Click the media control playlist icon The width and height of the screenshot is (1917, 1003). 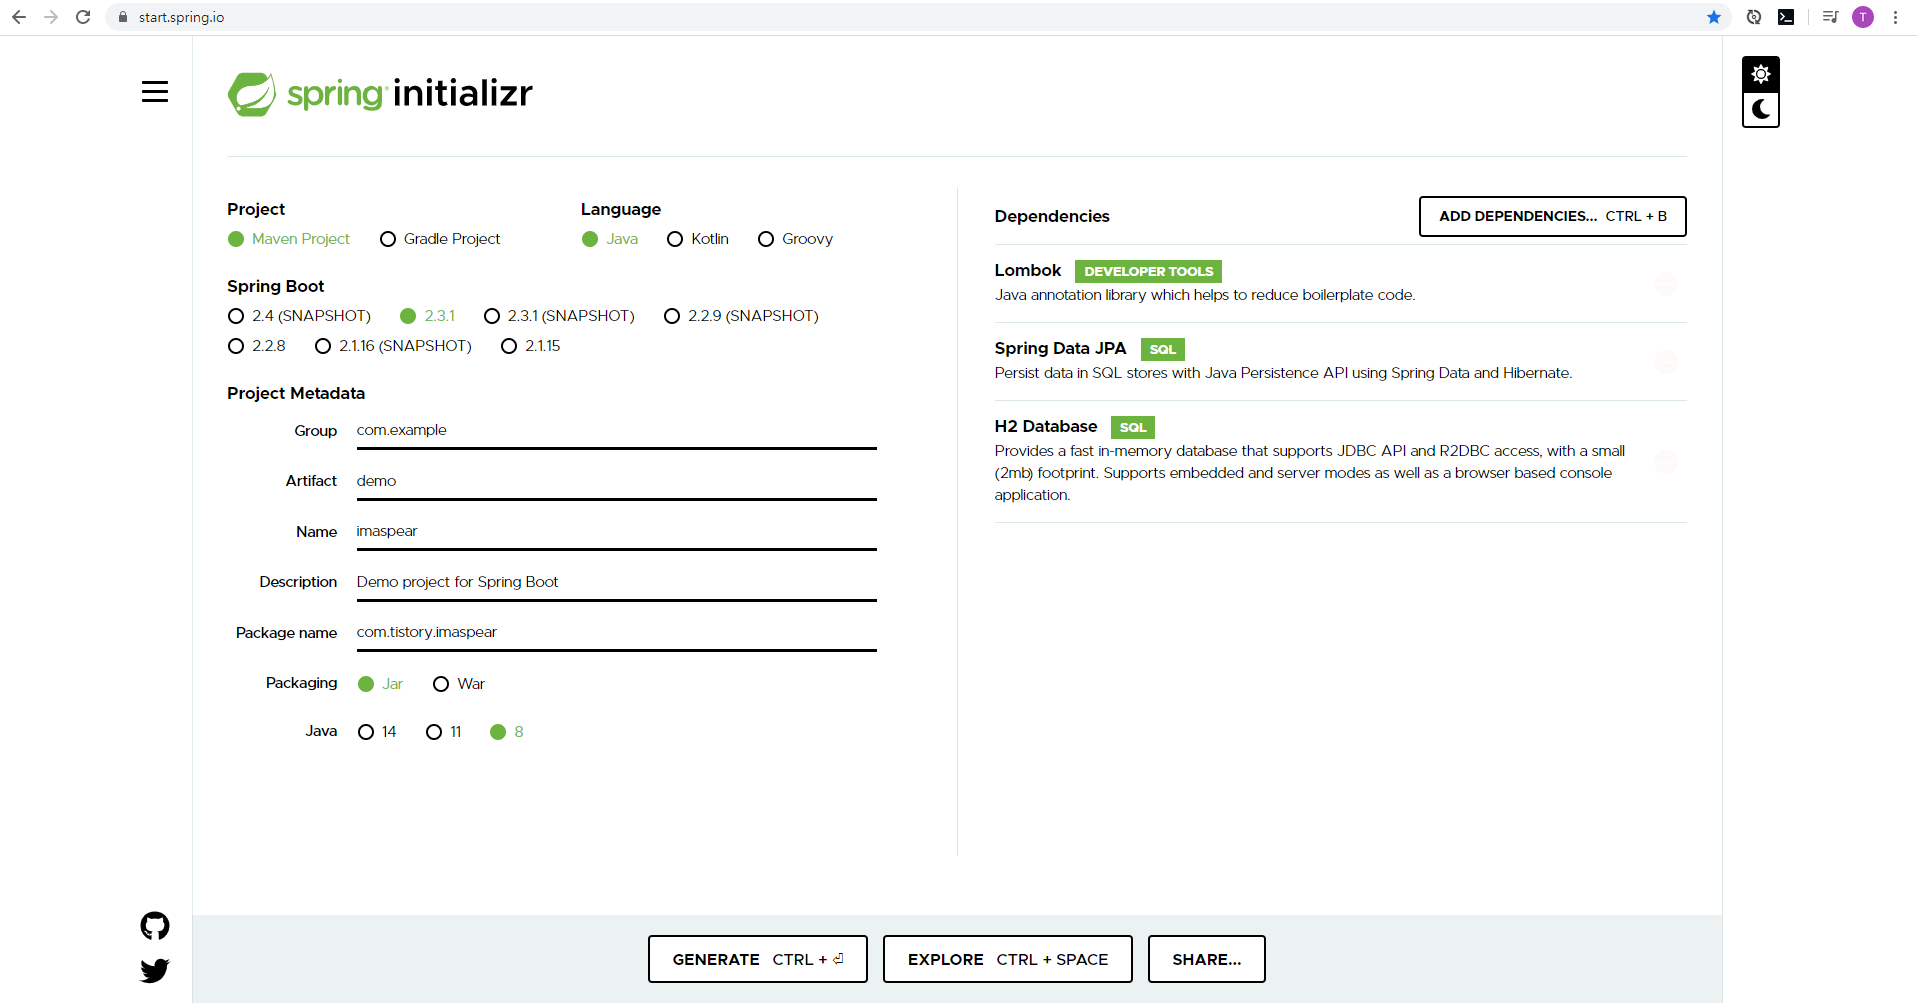(1830, 17)
